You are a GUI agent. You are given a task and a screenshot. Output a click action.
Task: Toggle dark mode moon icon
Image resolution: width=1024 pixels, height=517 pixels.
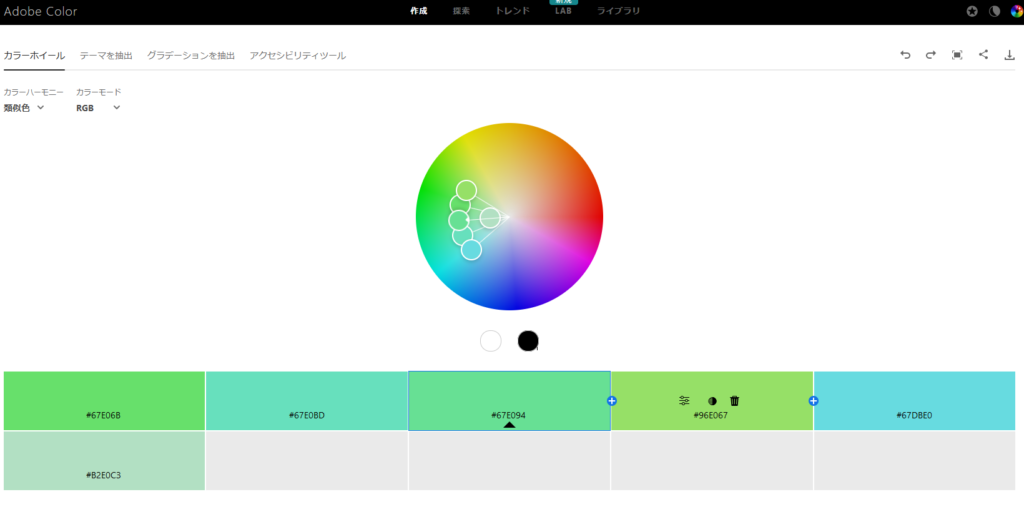click(995, 11)
